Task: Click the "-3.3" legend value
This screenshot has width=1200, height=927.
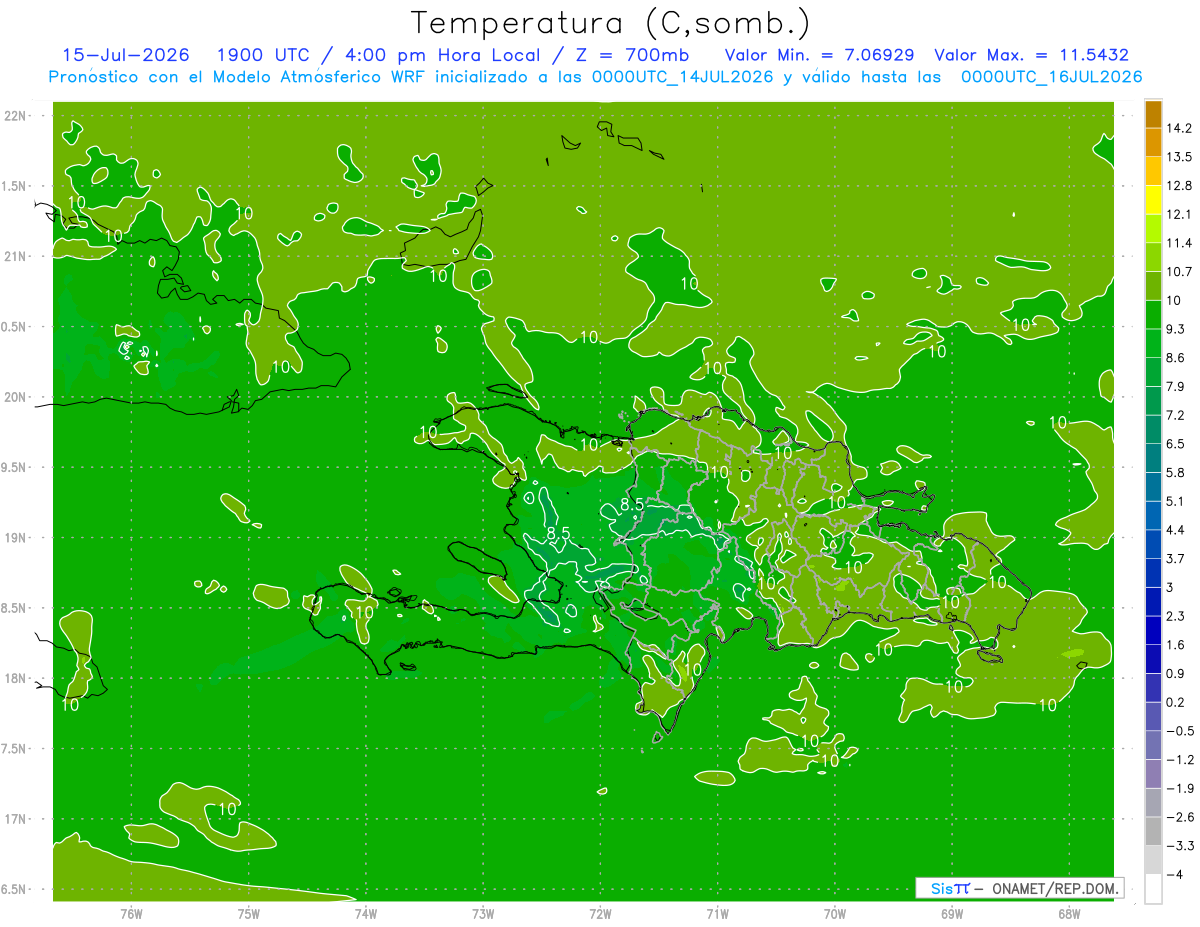Action: pyautogui.click(x=1179, y=845)
